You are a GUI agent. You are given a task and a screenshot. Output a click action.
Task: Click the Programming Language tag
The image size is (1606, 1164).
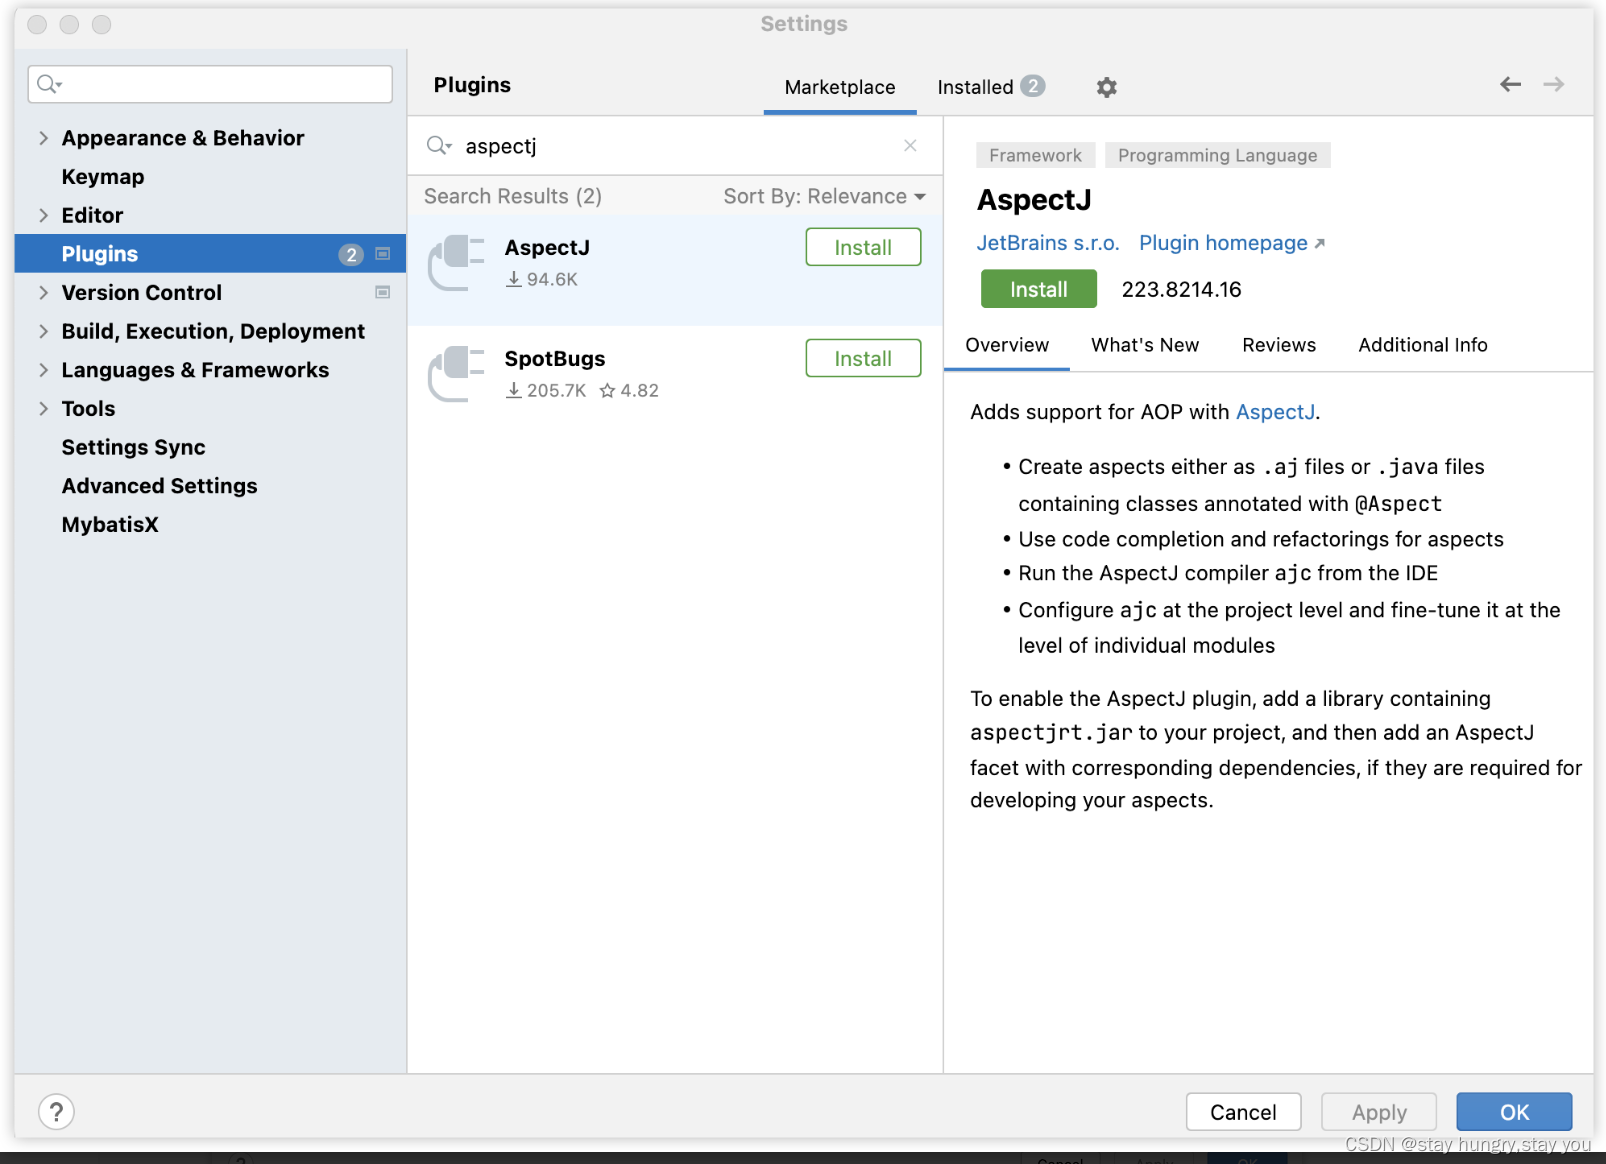pyautogui.click(x=1217, y=155)
